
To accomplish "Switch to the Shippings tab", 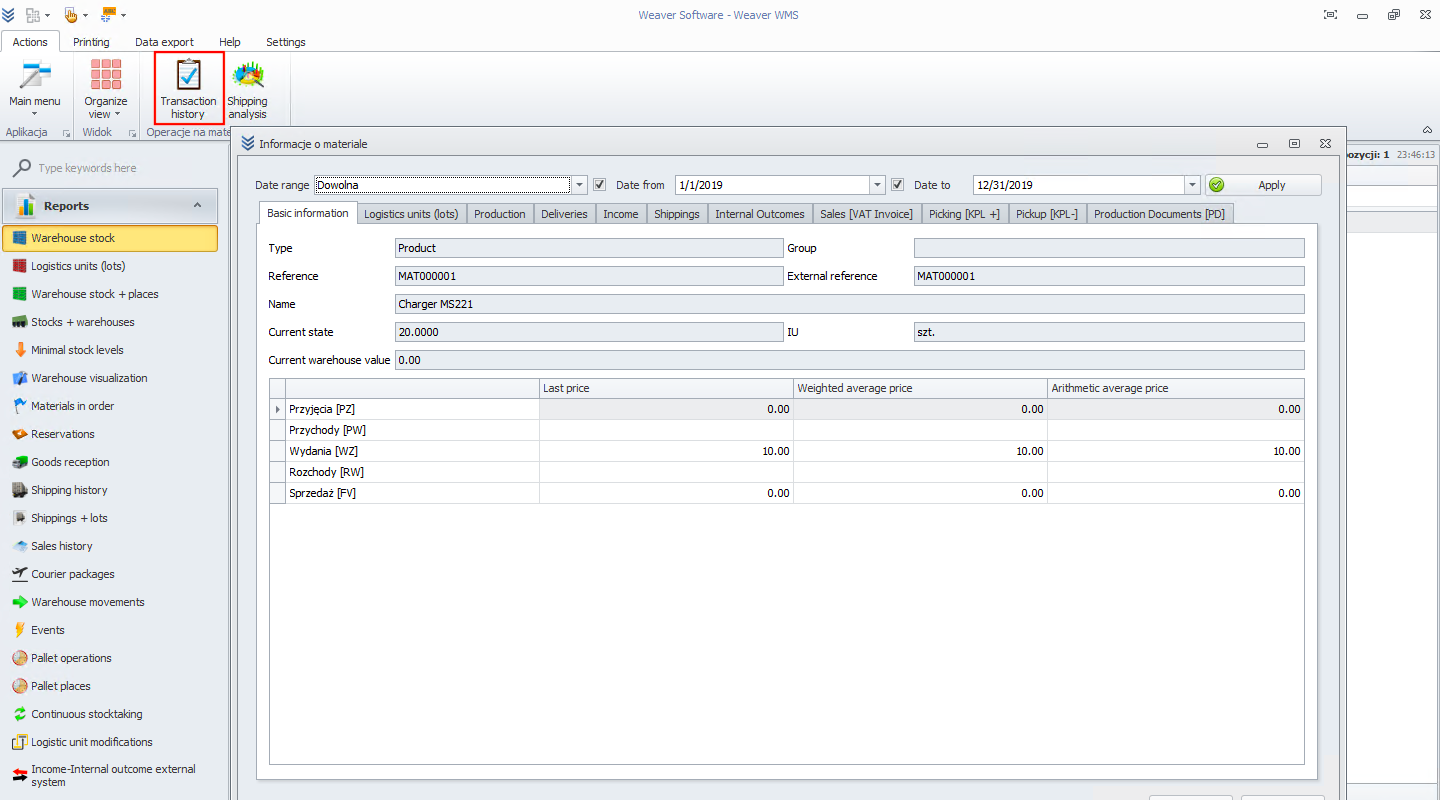I will pos(677,214).
